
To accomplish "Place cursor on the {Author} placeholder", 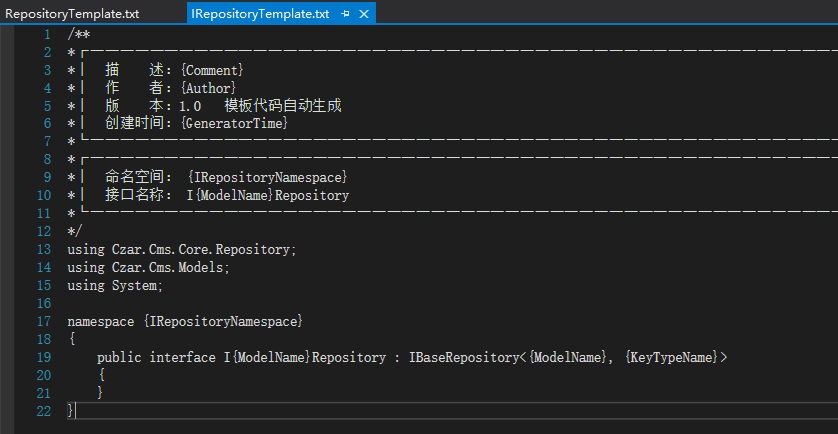I will [x=207, y=87].
